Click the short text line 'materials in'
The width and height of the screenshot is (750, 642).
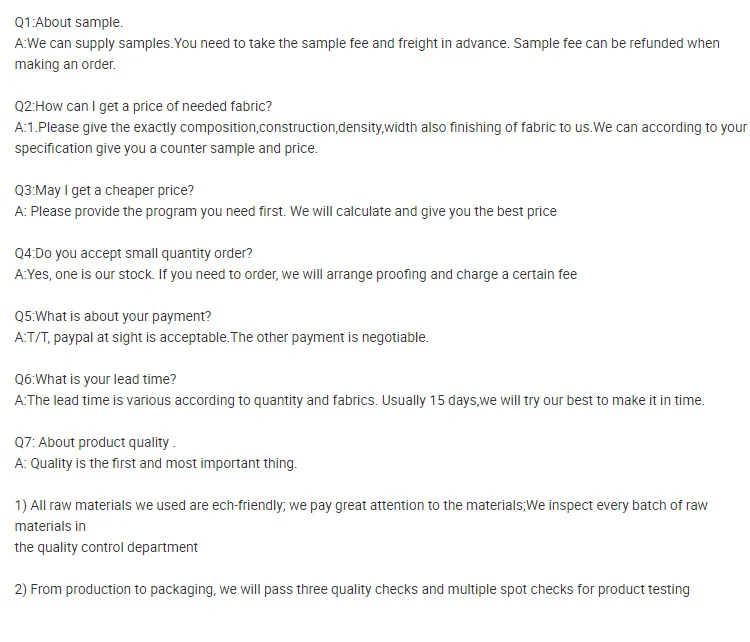(50, 526)
